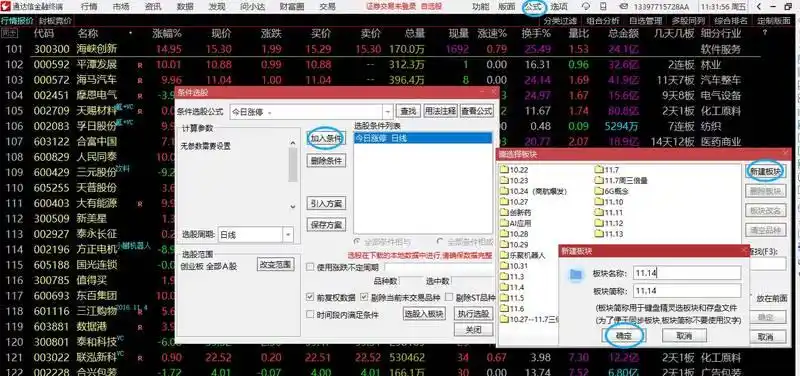Click the down arrow of 计算参数 scrollbar
The height and width of the screenshot is (376, 800).
(x=293, y=207)
